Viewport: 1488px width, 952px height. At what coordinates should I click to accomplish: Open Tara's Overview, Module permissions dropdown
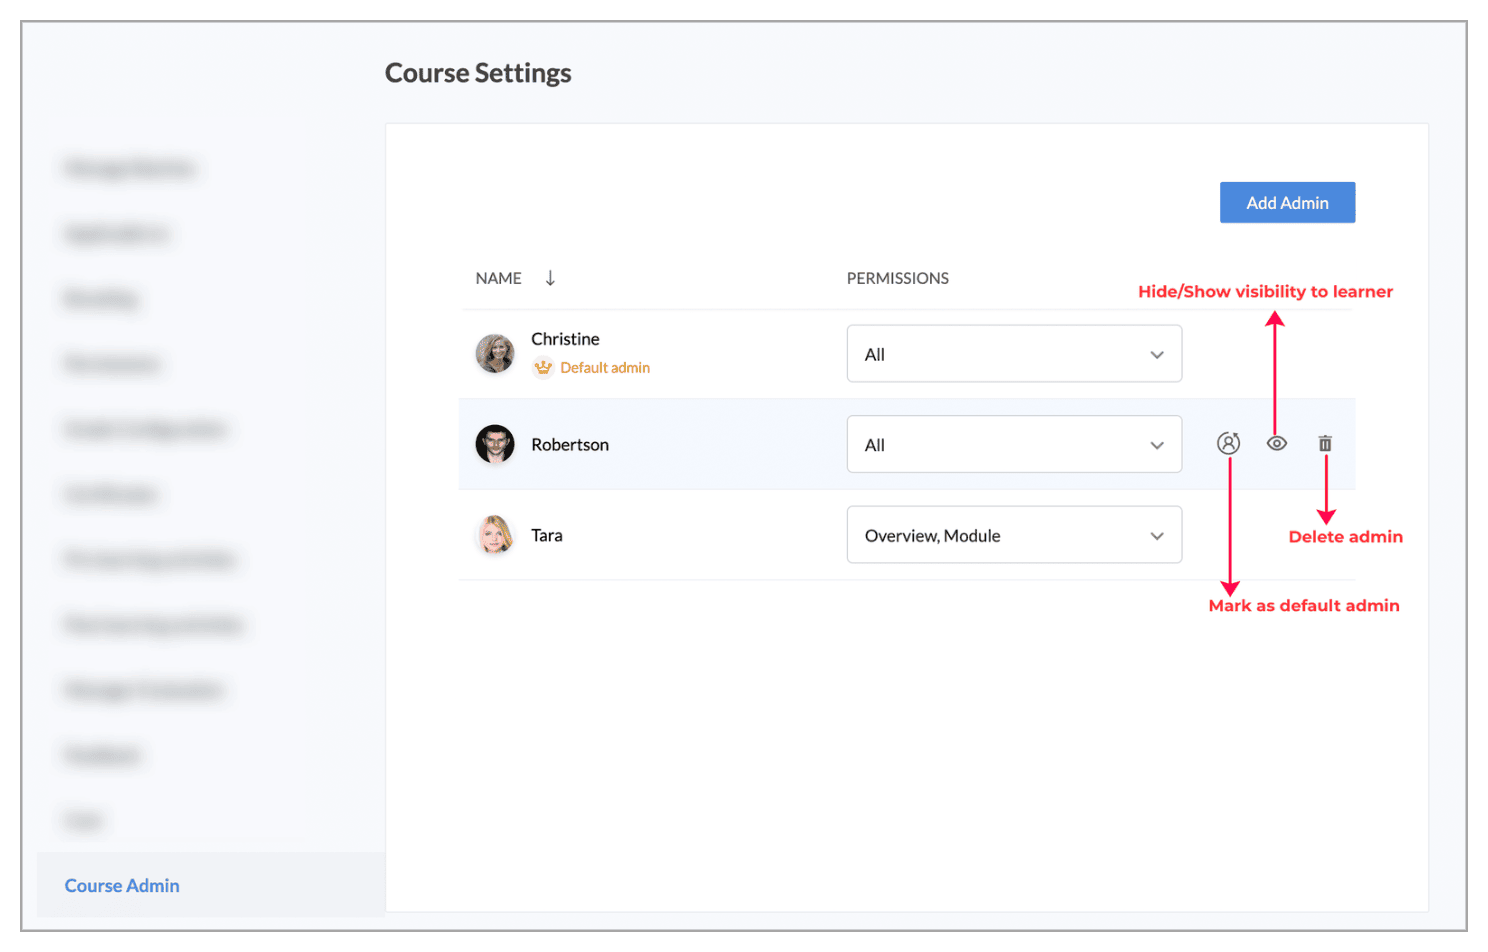click(x=1014, y=535)
